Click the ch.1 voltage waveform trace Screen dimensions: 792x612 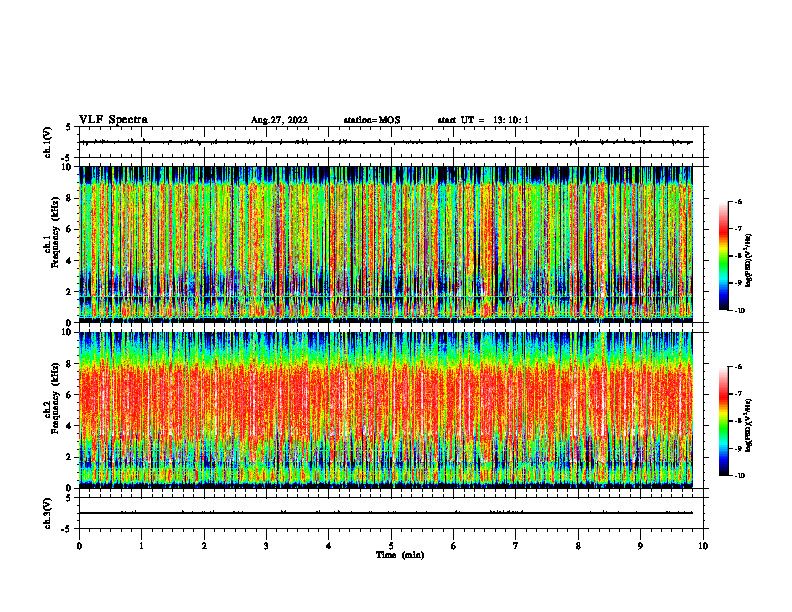click(x=386, y=142)
